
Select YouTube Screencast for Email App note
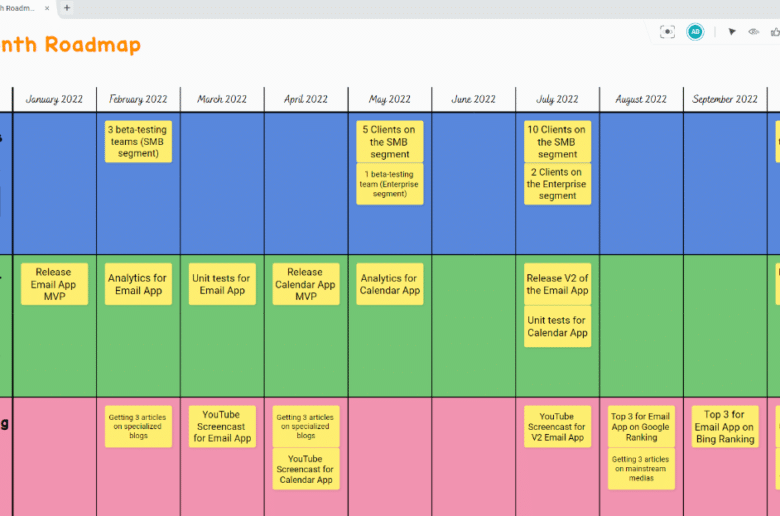pyautogui.click(x=221, y=427)
